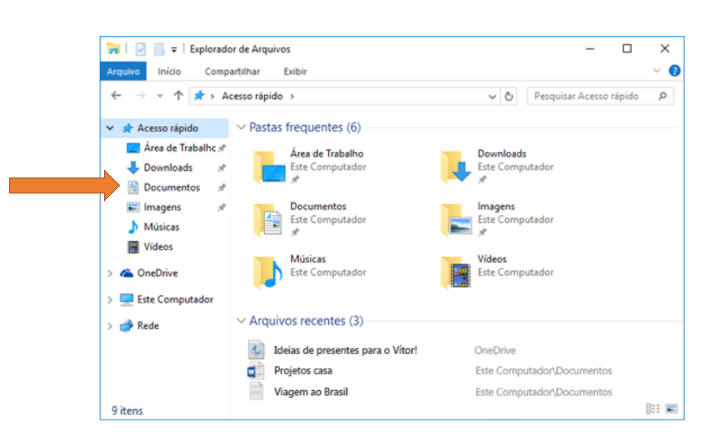The width and height of the screenshot is (711, 443).
Task: Select Documentos in the sidebar
Action: 171,187
